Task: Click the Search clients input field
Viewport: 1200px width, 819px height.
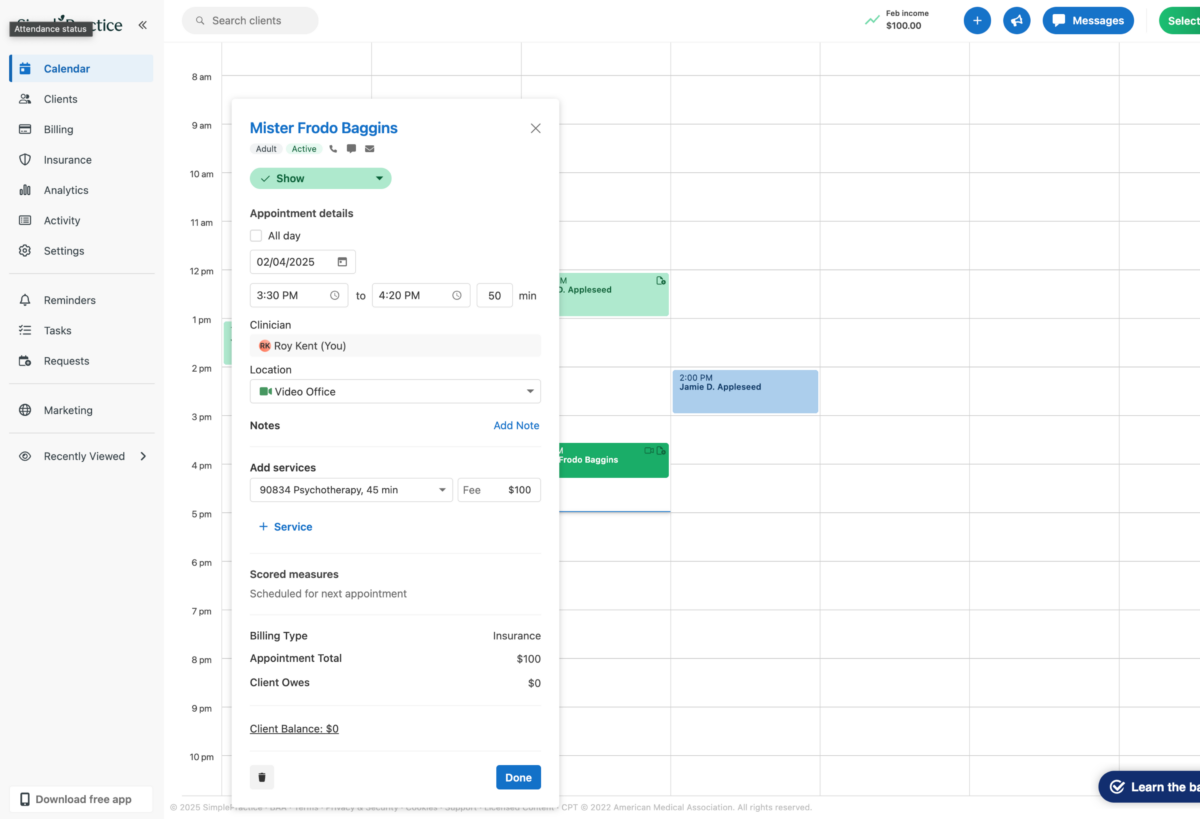Action: coord(250,20)
